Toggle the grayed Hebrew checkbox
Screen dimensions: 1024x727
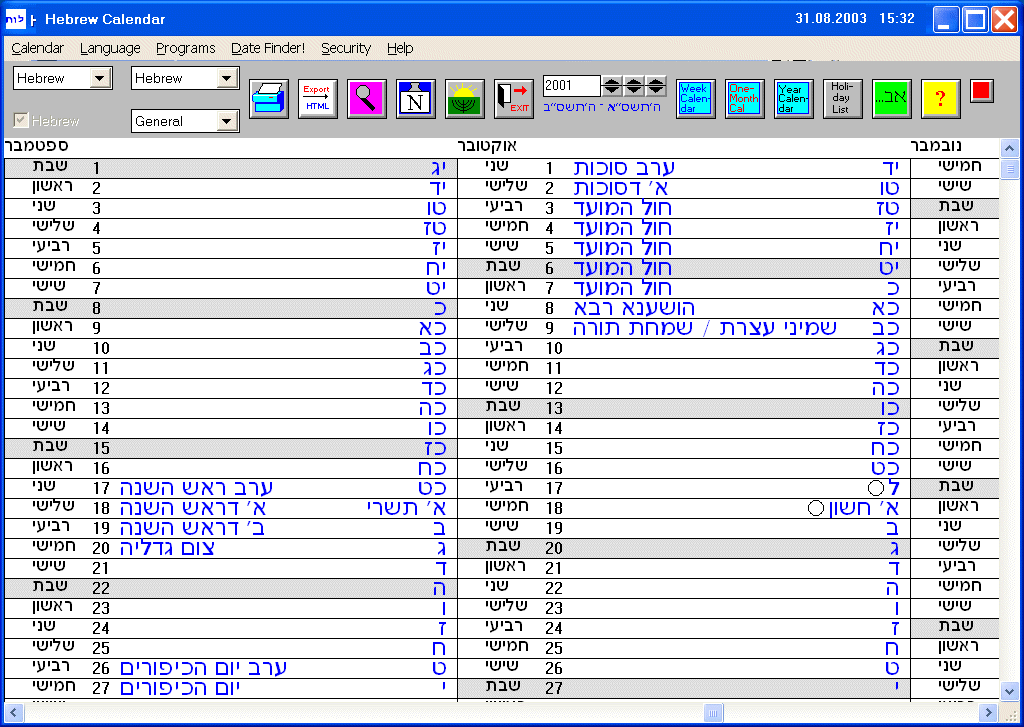(x=21, y=120)
